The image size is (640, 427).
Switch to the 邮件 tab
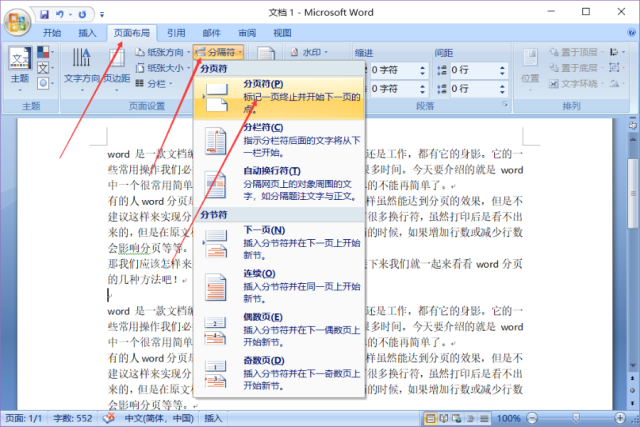point(211,33)
